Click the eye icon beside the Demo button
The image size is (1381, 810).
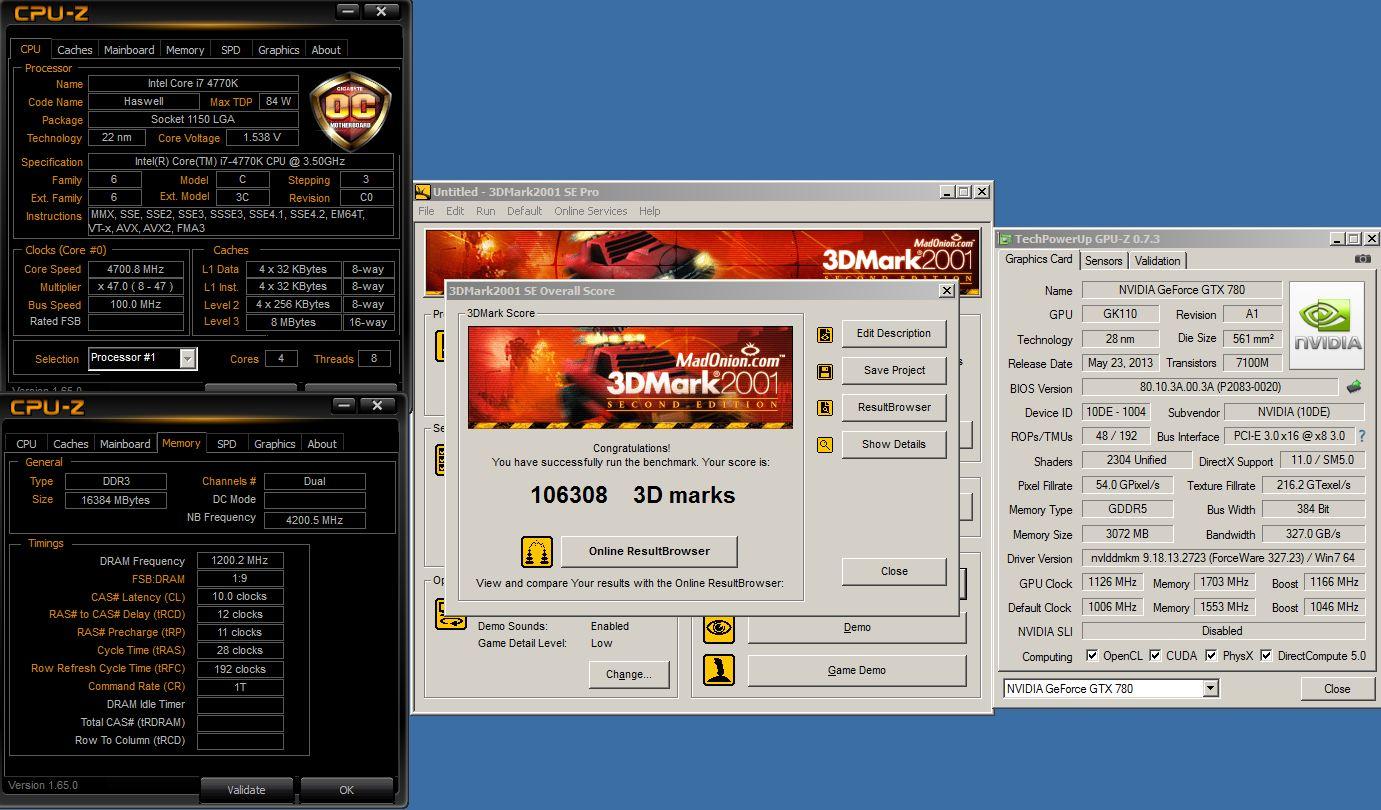tap(719, 628)
